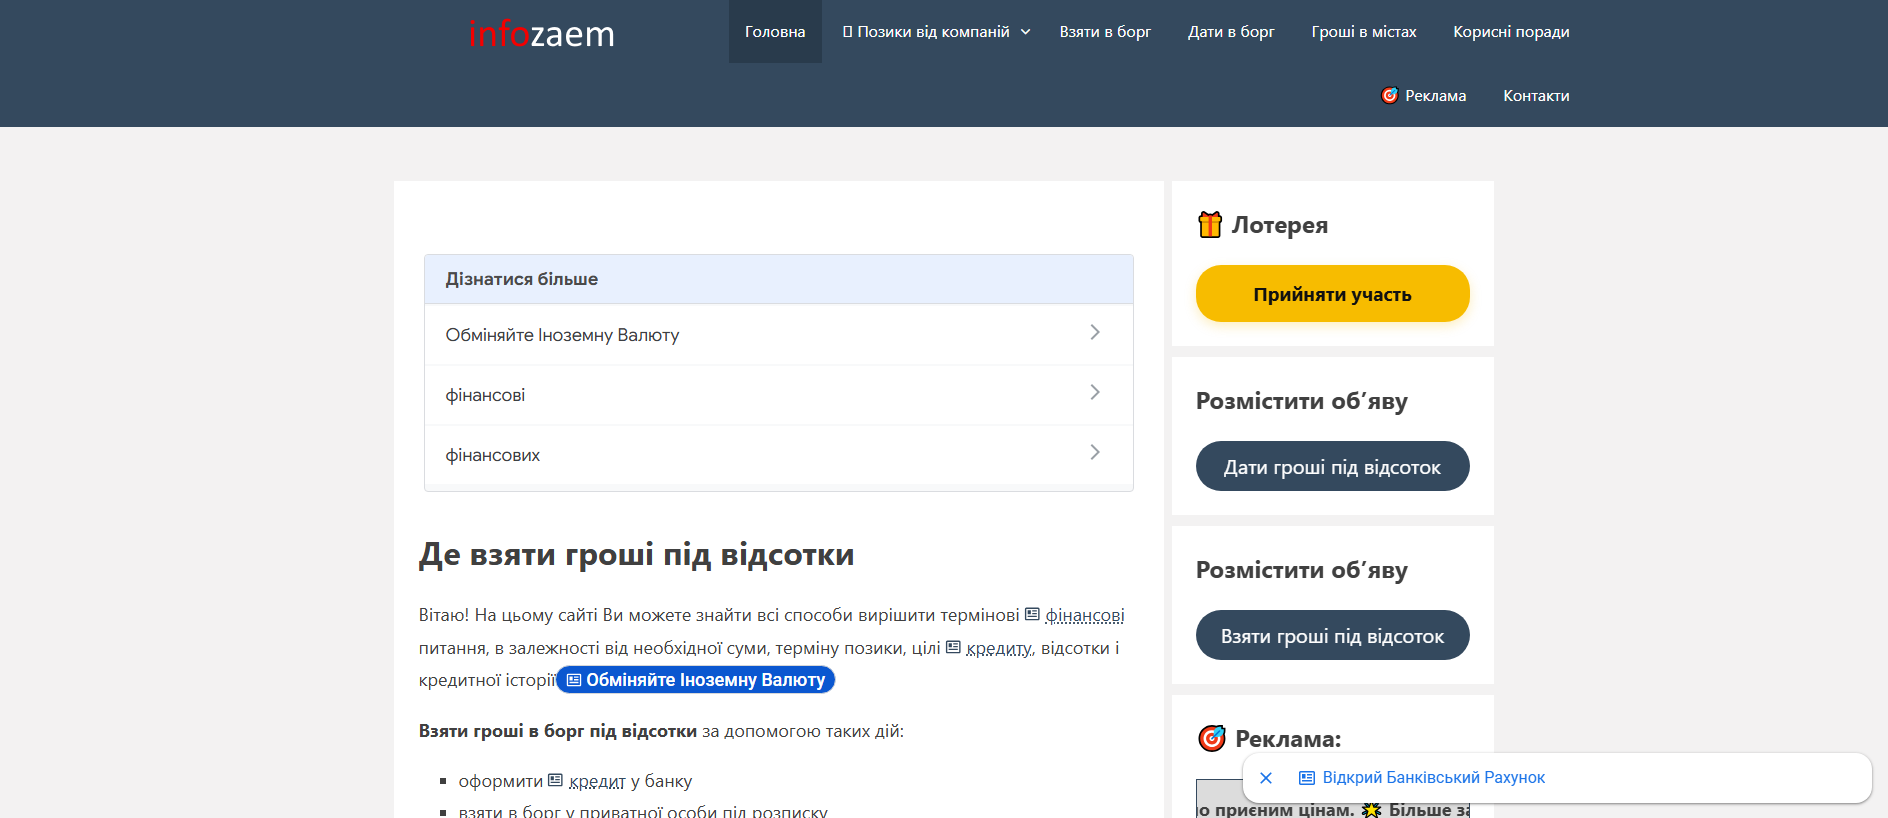Follow the underlined кредиту link in paragraph

pos(999,648)
